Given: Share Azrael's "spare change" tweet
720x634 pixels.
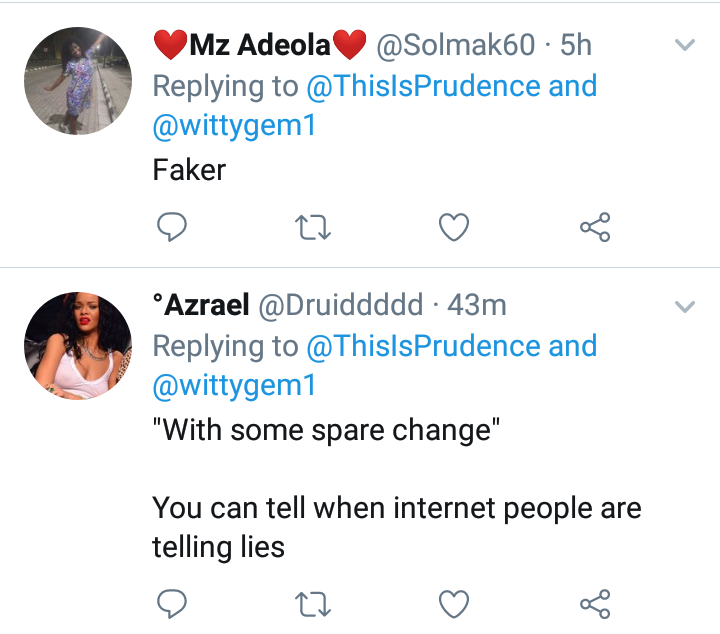Looking at the screenshot, I should [595, 603].
